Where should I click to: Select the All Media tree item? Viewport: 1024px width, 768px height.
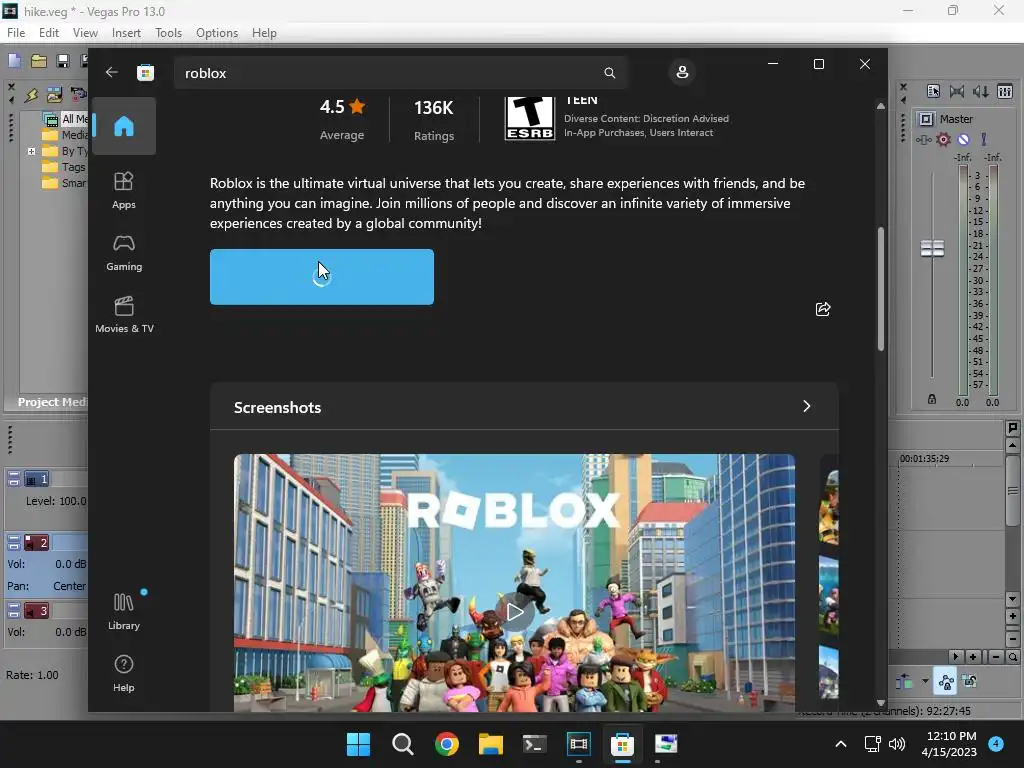66,119
